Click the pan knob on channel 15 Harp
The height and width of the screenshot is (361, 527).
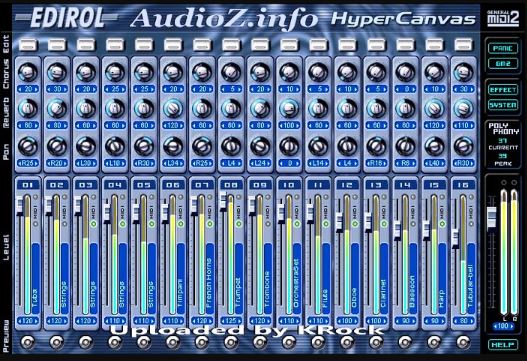tap(434, 146)
